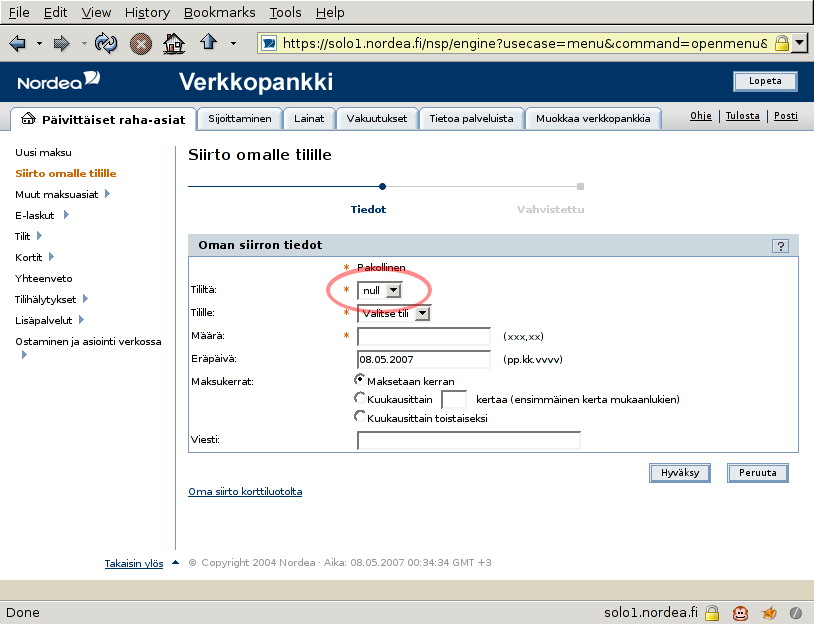Image resolution: width=814 pixels, height=624 pixels.
Task: Select Kuukausittain toistaiseksi radio option
Action: pyautogui.click(x=361, y=417)
